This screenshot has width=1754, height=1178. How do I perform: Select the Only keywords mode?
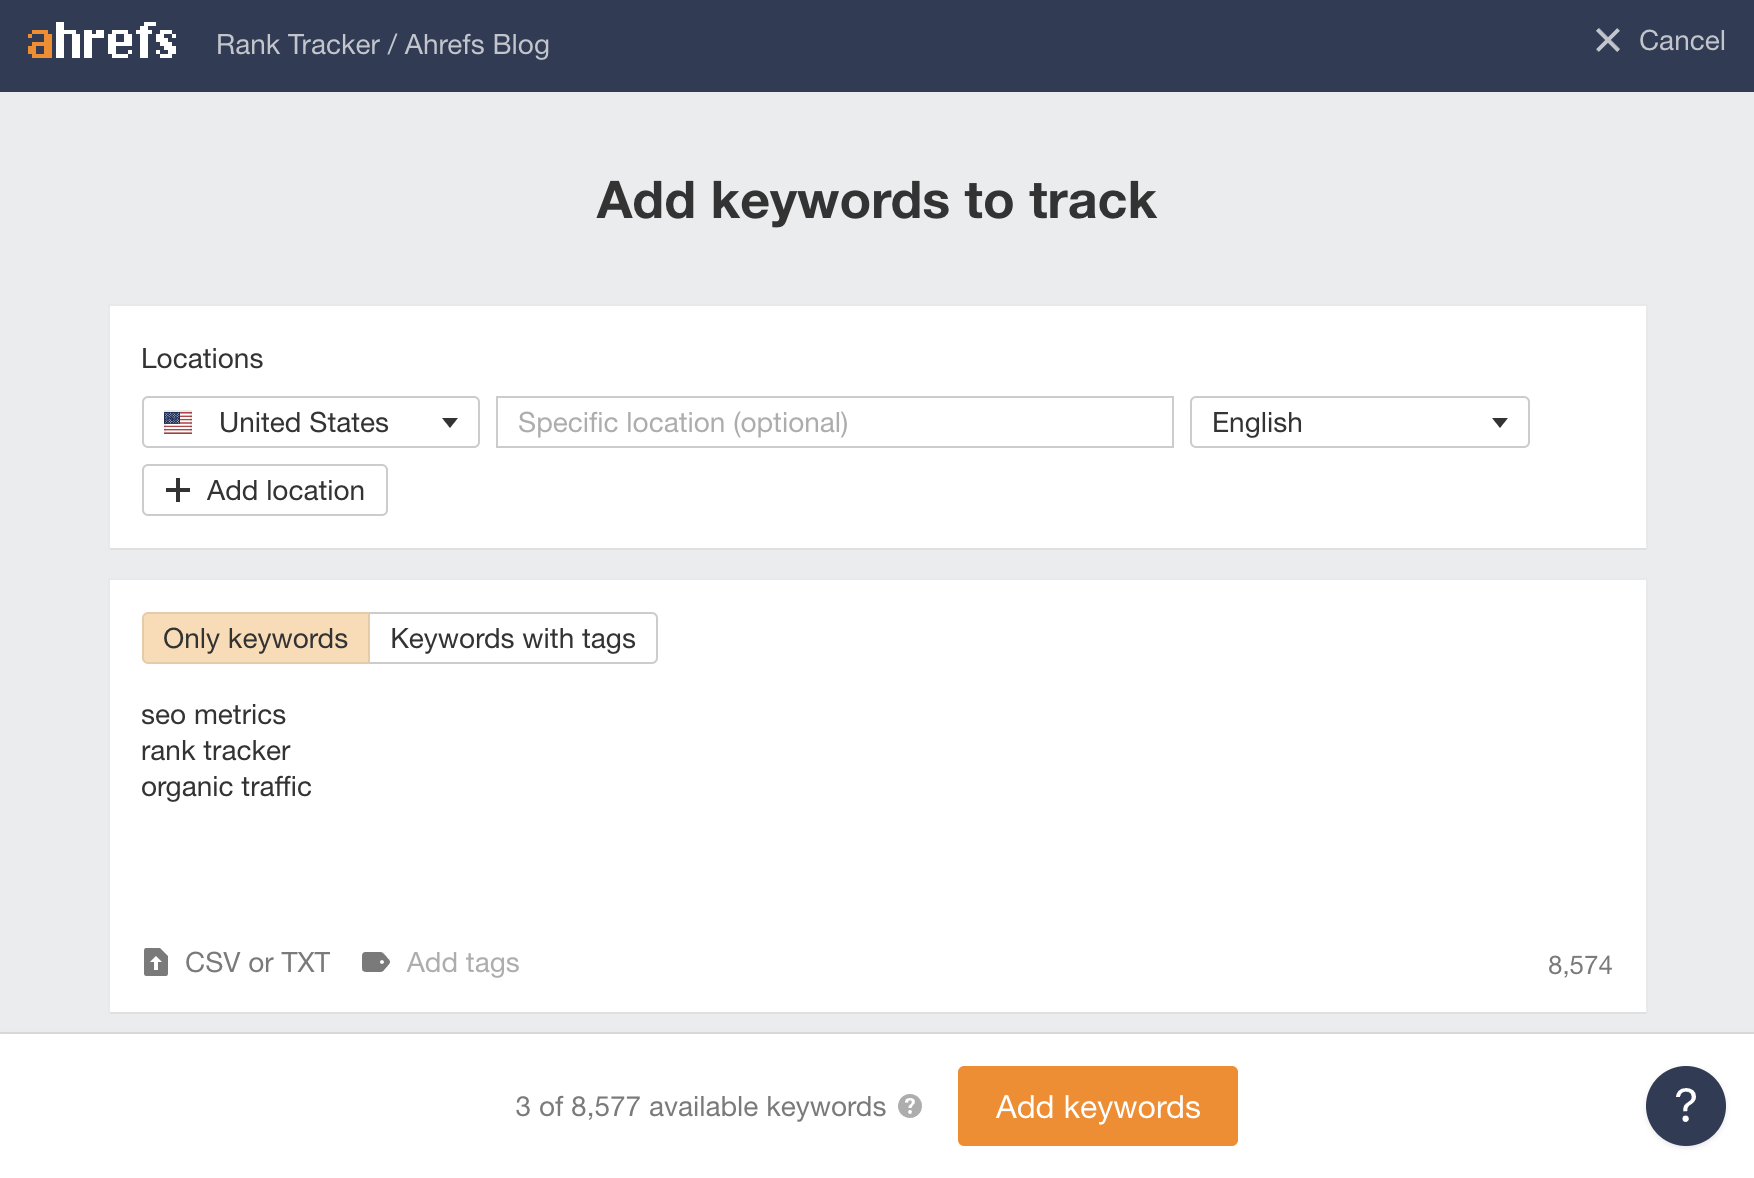coord(254,637)
